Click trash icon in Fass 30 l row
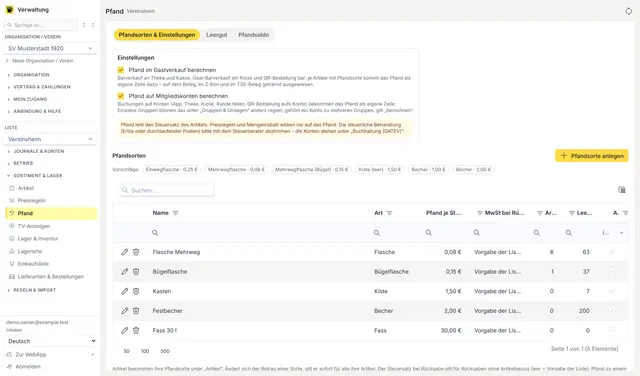 (136, 330)
